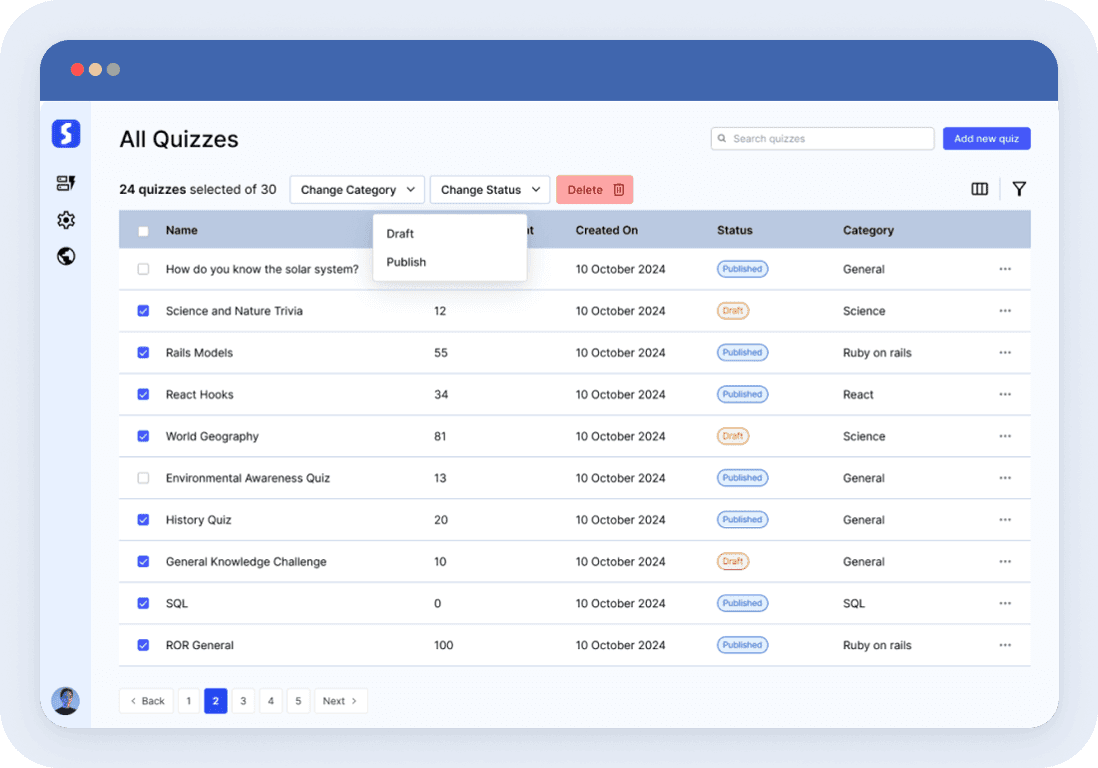Viewport: 1098px width, 768px height.
Task: Open the filter funnel icon
Action: [x=1019, y=189]
